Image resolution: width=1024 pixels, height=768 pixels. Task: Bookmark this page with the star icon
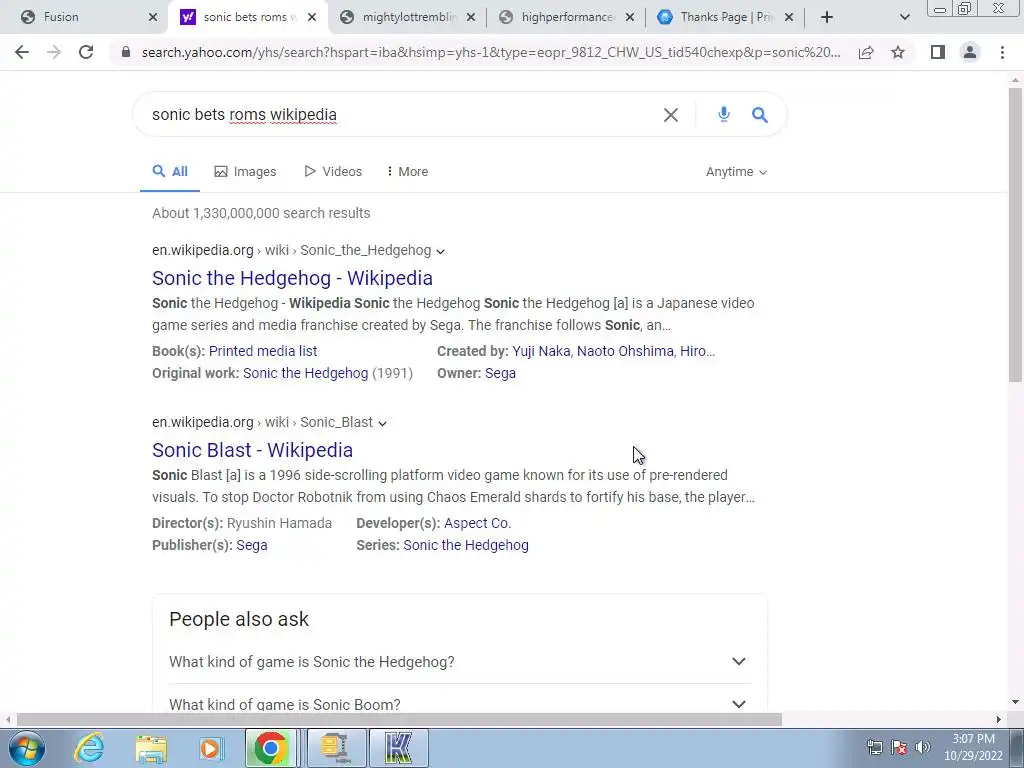pyautogui.click(x=898, y=52)
